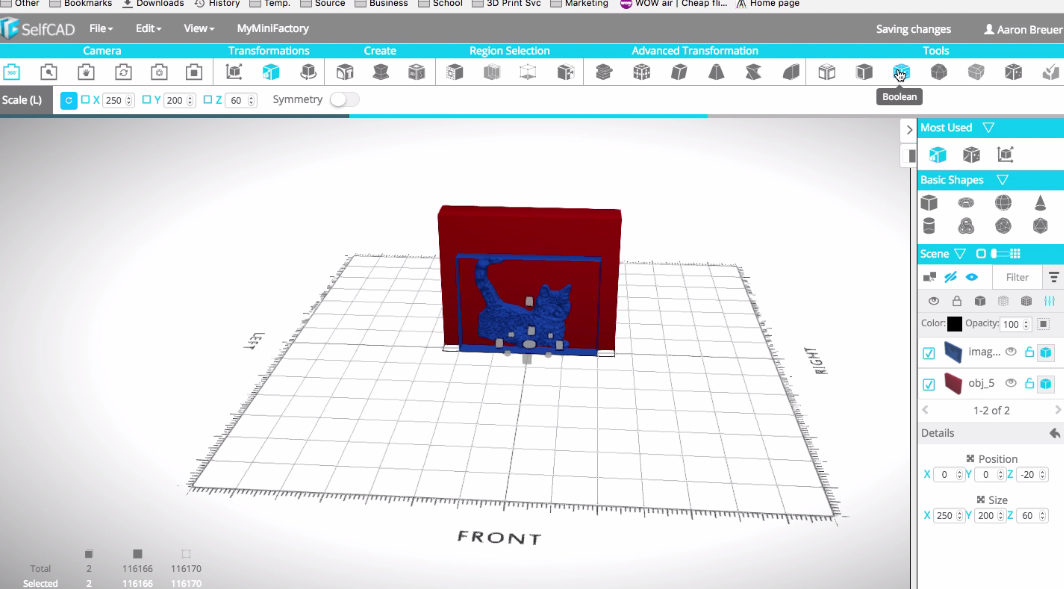Viewport: 1064px width, 589px height.
Task: Open the Home page bookmark
Action: click(767, 3)
